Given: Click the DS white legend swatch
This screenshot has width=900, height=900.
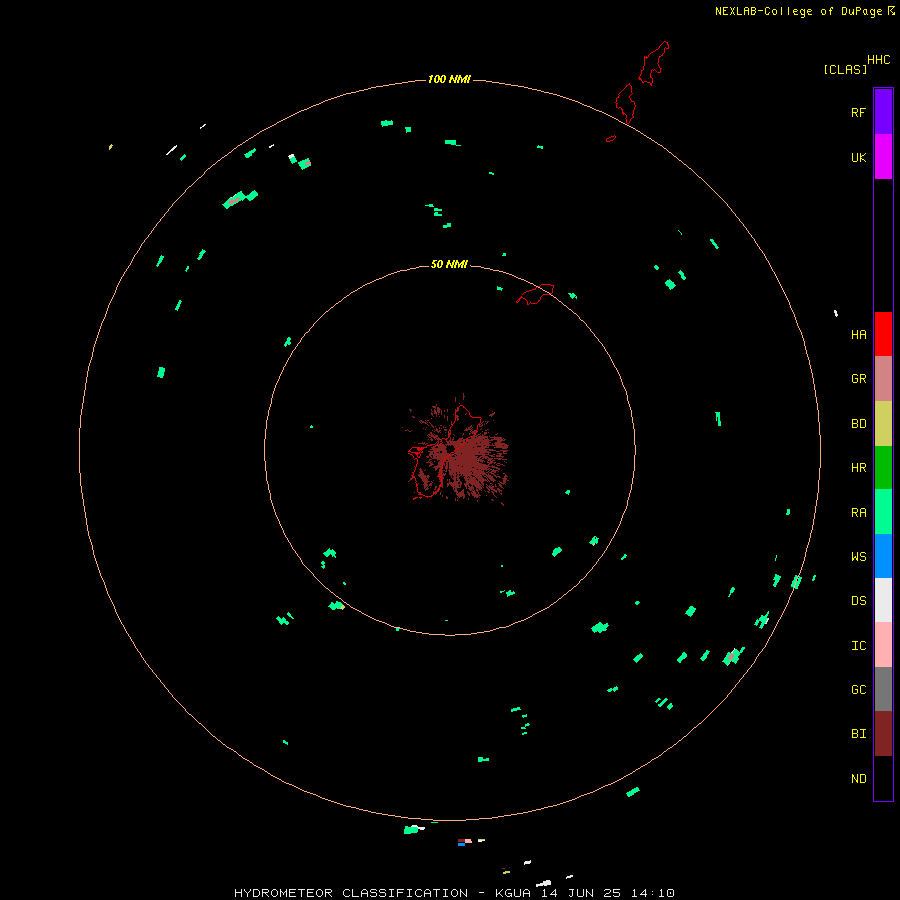Looking at the screenshot, I should point(883,600).
